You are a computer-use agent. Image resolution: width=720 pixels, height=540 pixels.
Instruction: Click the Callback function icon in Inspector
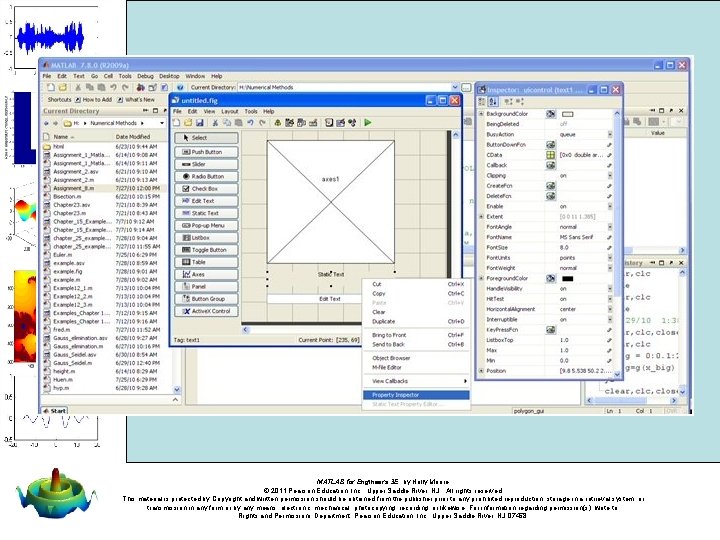click(x=551, y=165)
